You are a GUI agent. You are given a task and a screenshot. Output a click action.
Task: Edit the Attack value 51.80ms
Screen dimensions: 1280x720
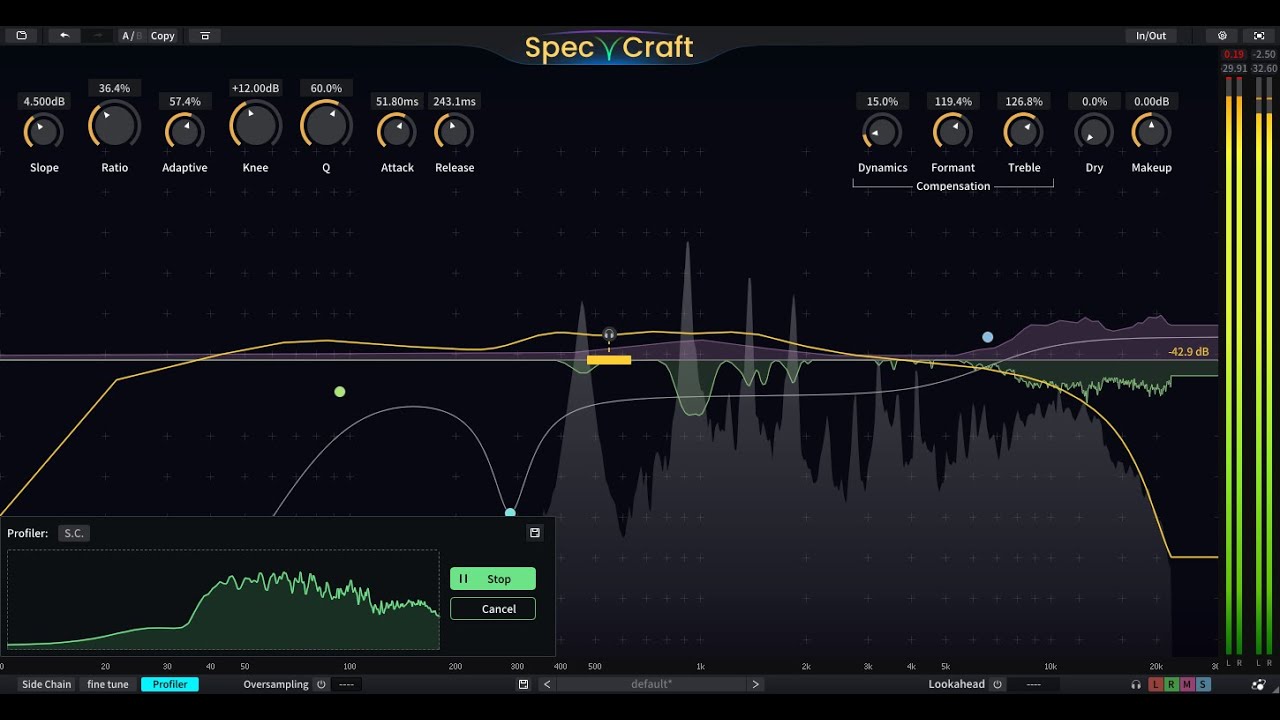click(397, 101)
